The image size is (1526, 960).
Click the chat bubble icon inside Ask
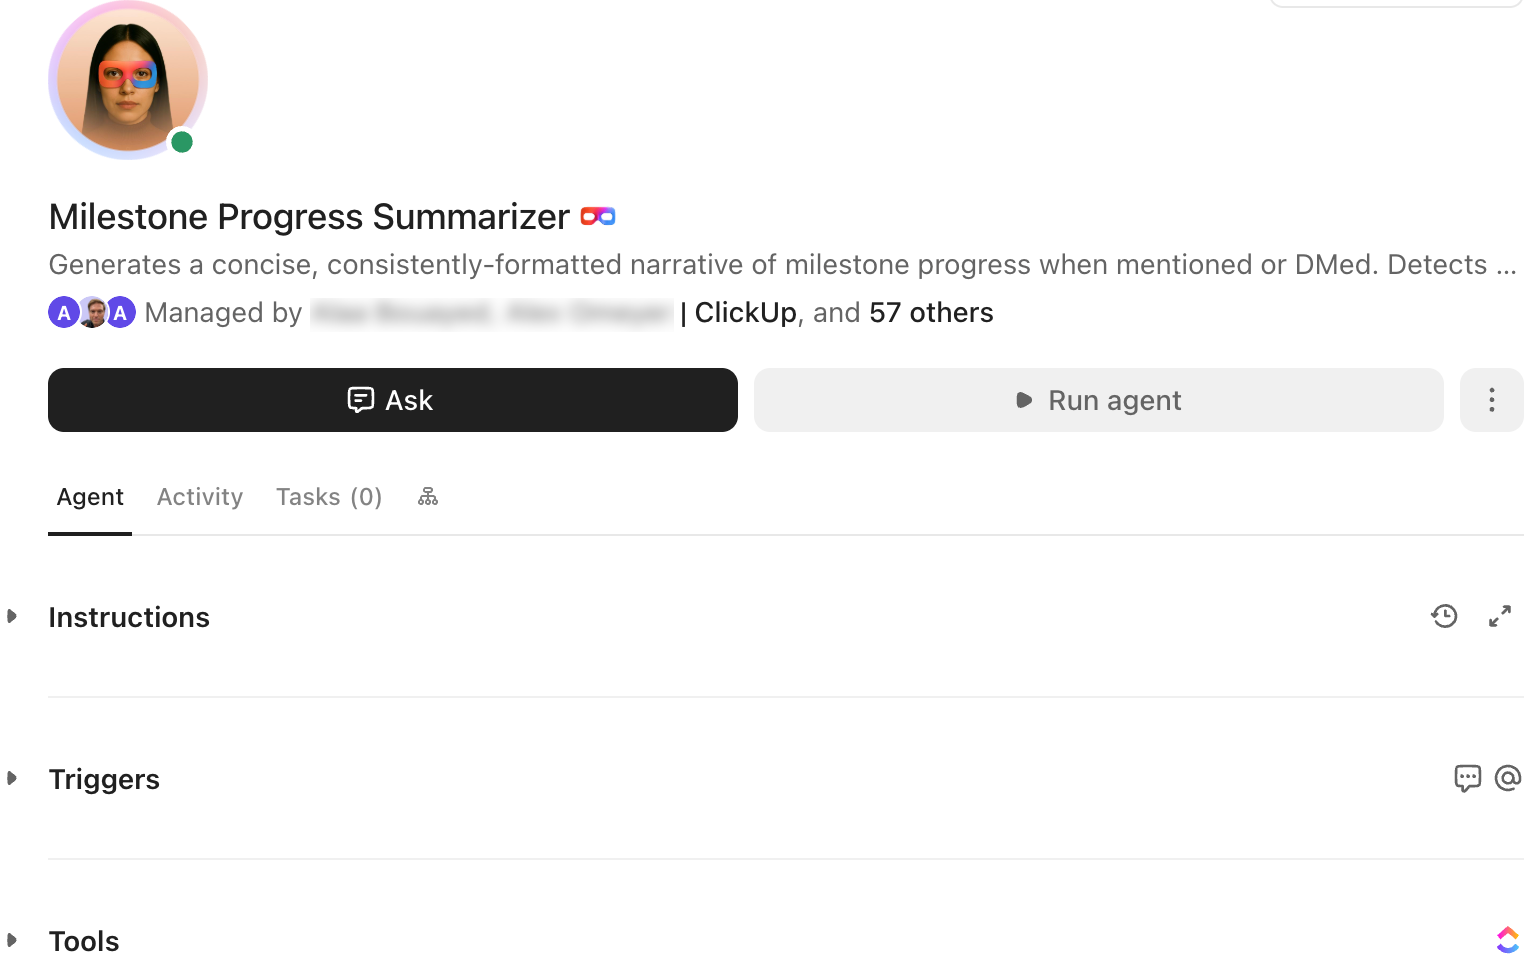pos(360,400)
